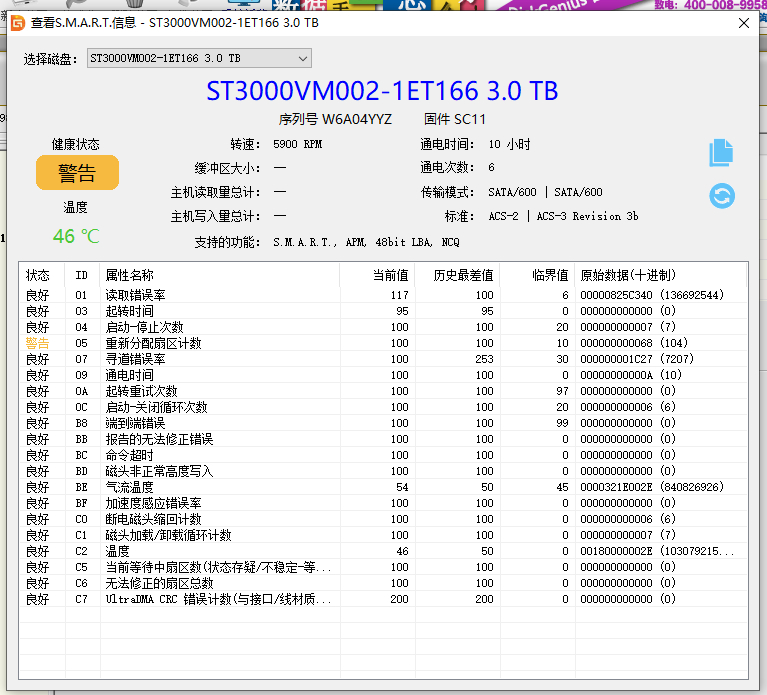Select the 起转重试次数 row
Viewport: 767px width, 695px height.
pyautogui.click(x=384, y=391)
